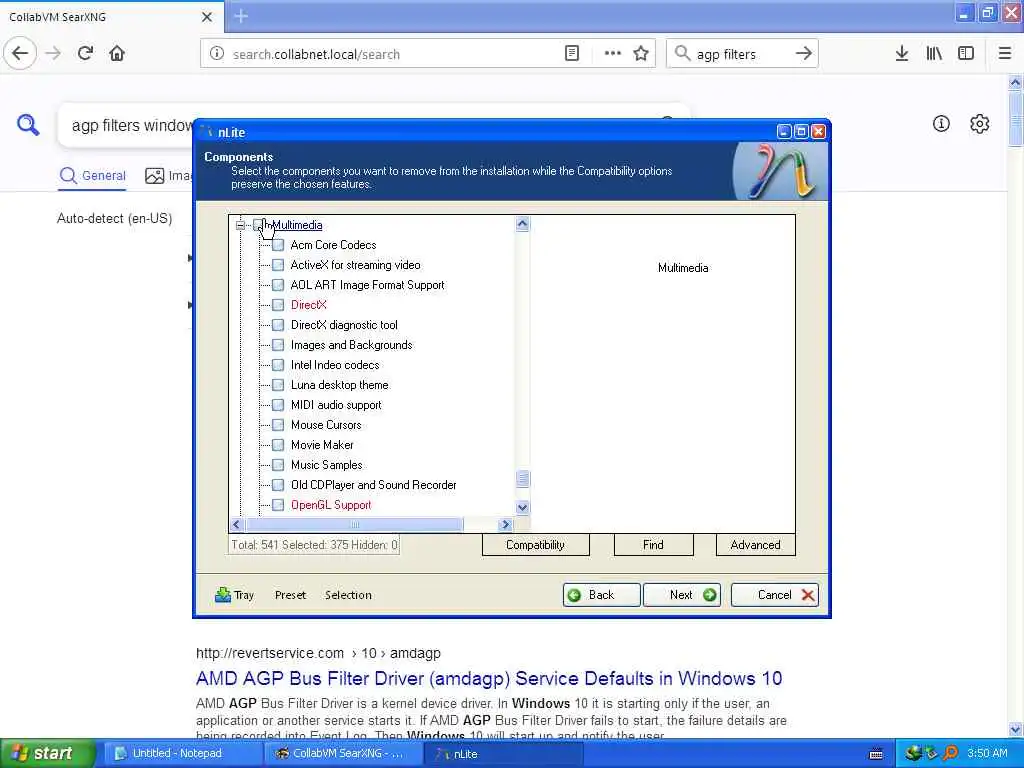Open AMD AGP Bus Filter Driver result link

coord(488,679)
